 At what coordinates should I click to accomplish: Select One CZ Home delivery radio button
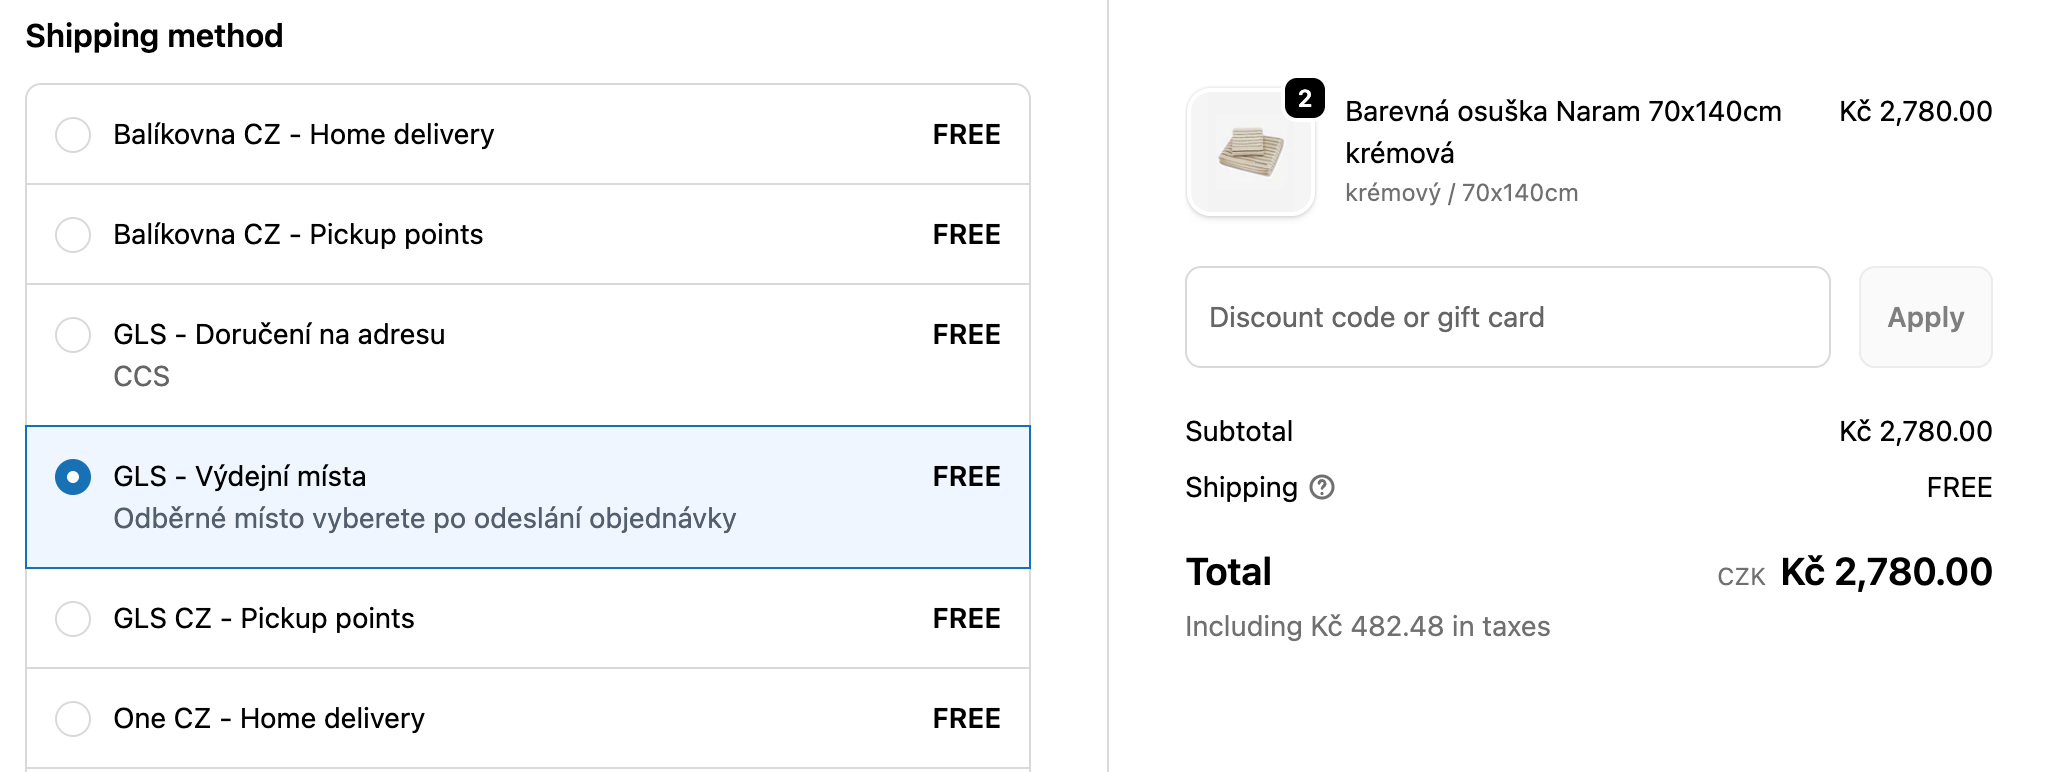[73, 718]
